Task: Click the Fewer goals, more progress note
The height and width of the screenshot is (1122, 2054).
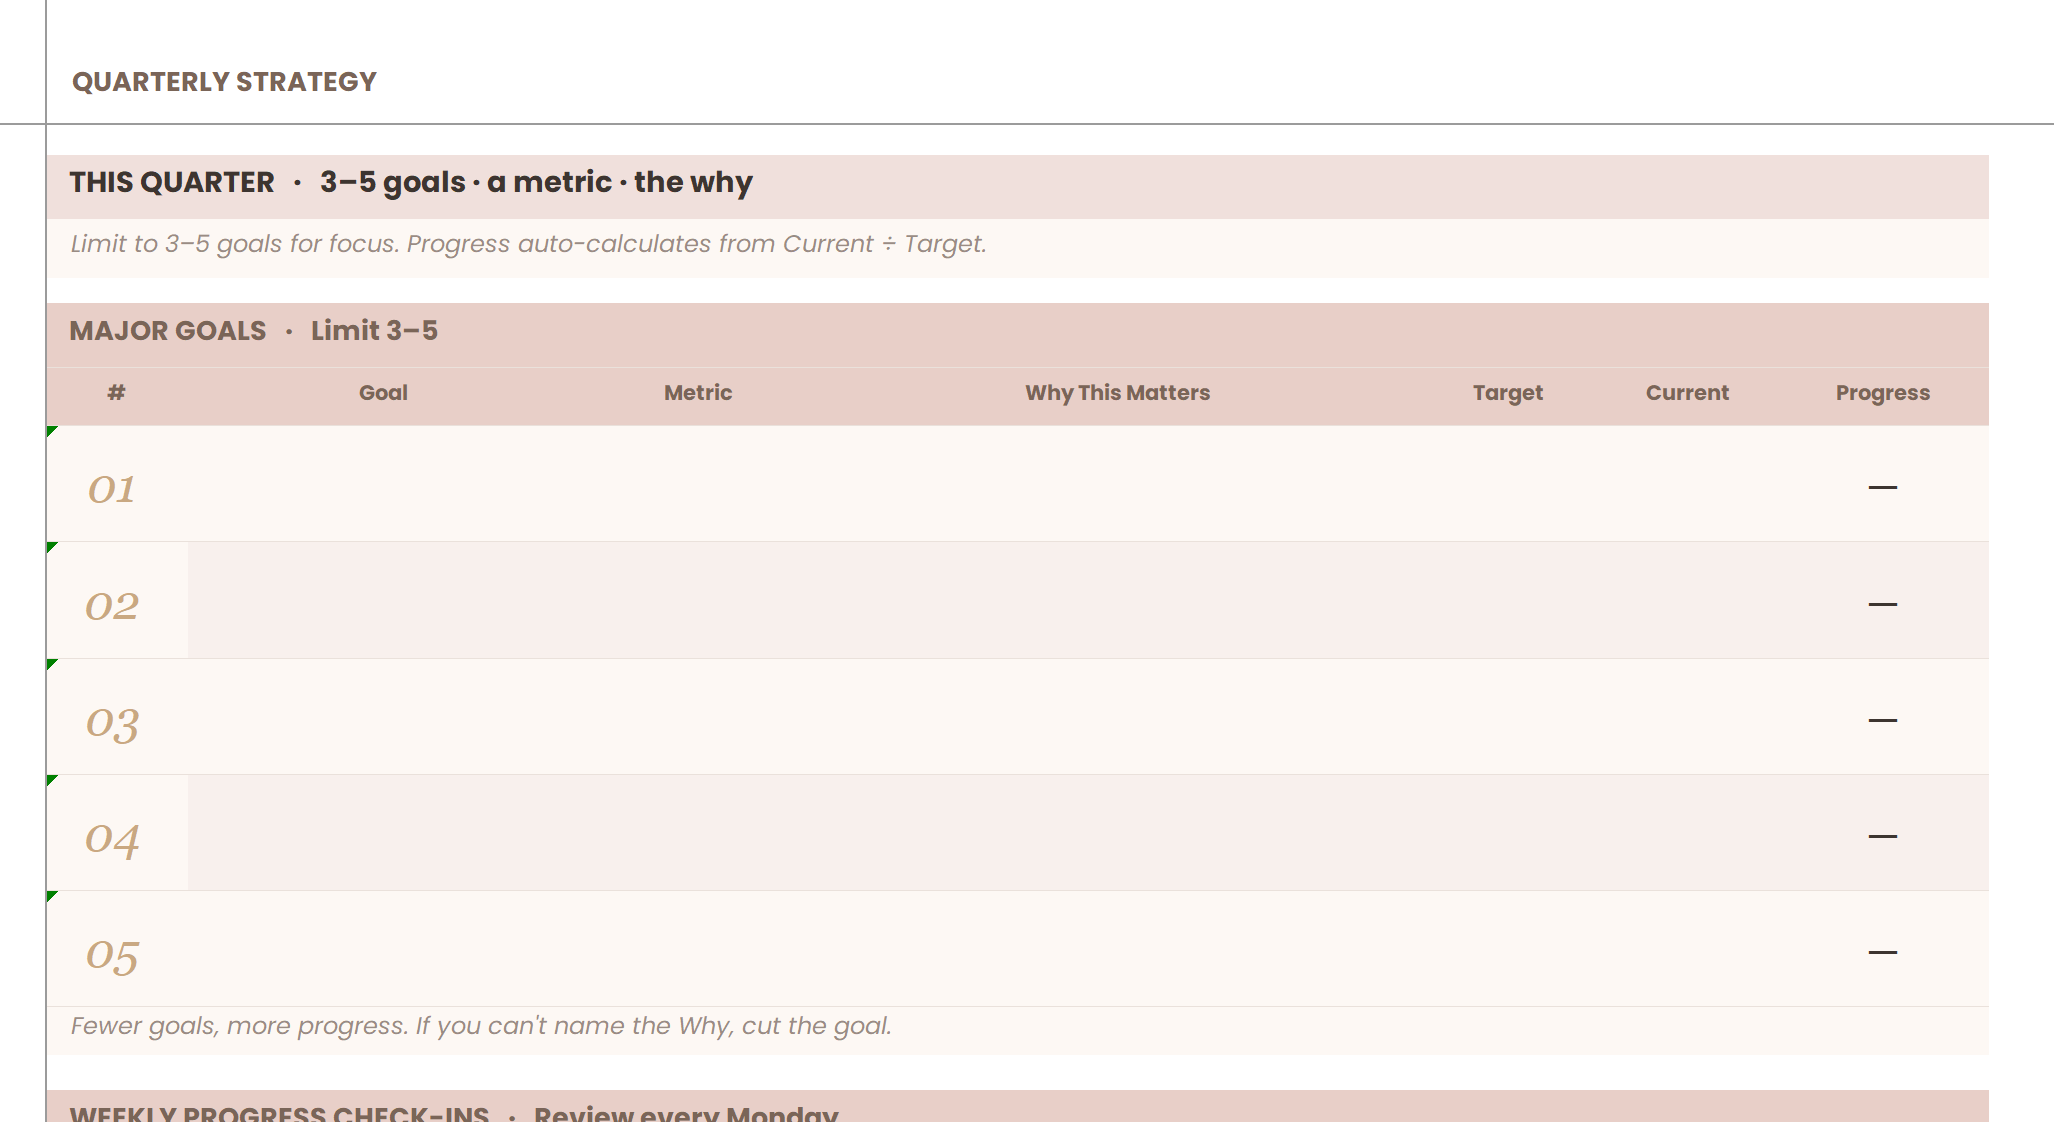Action: tap(481, 1026)
